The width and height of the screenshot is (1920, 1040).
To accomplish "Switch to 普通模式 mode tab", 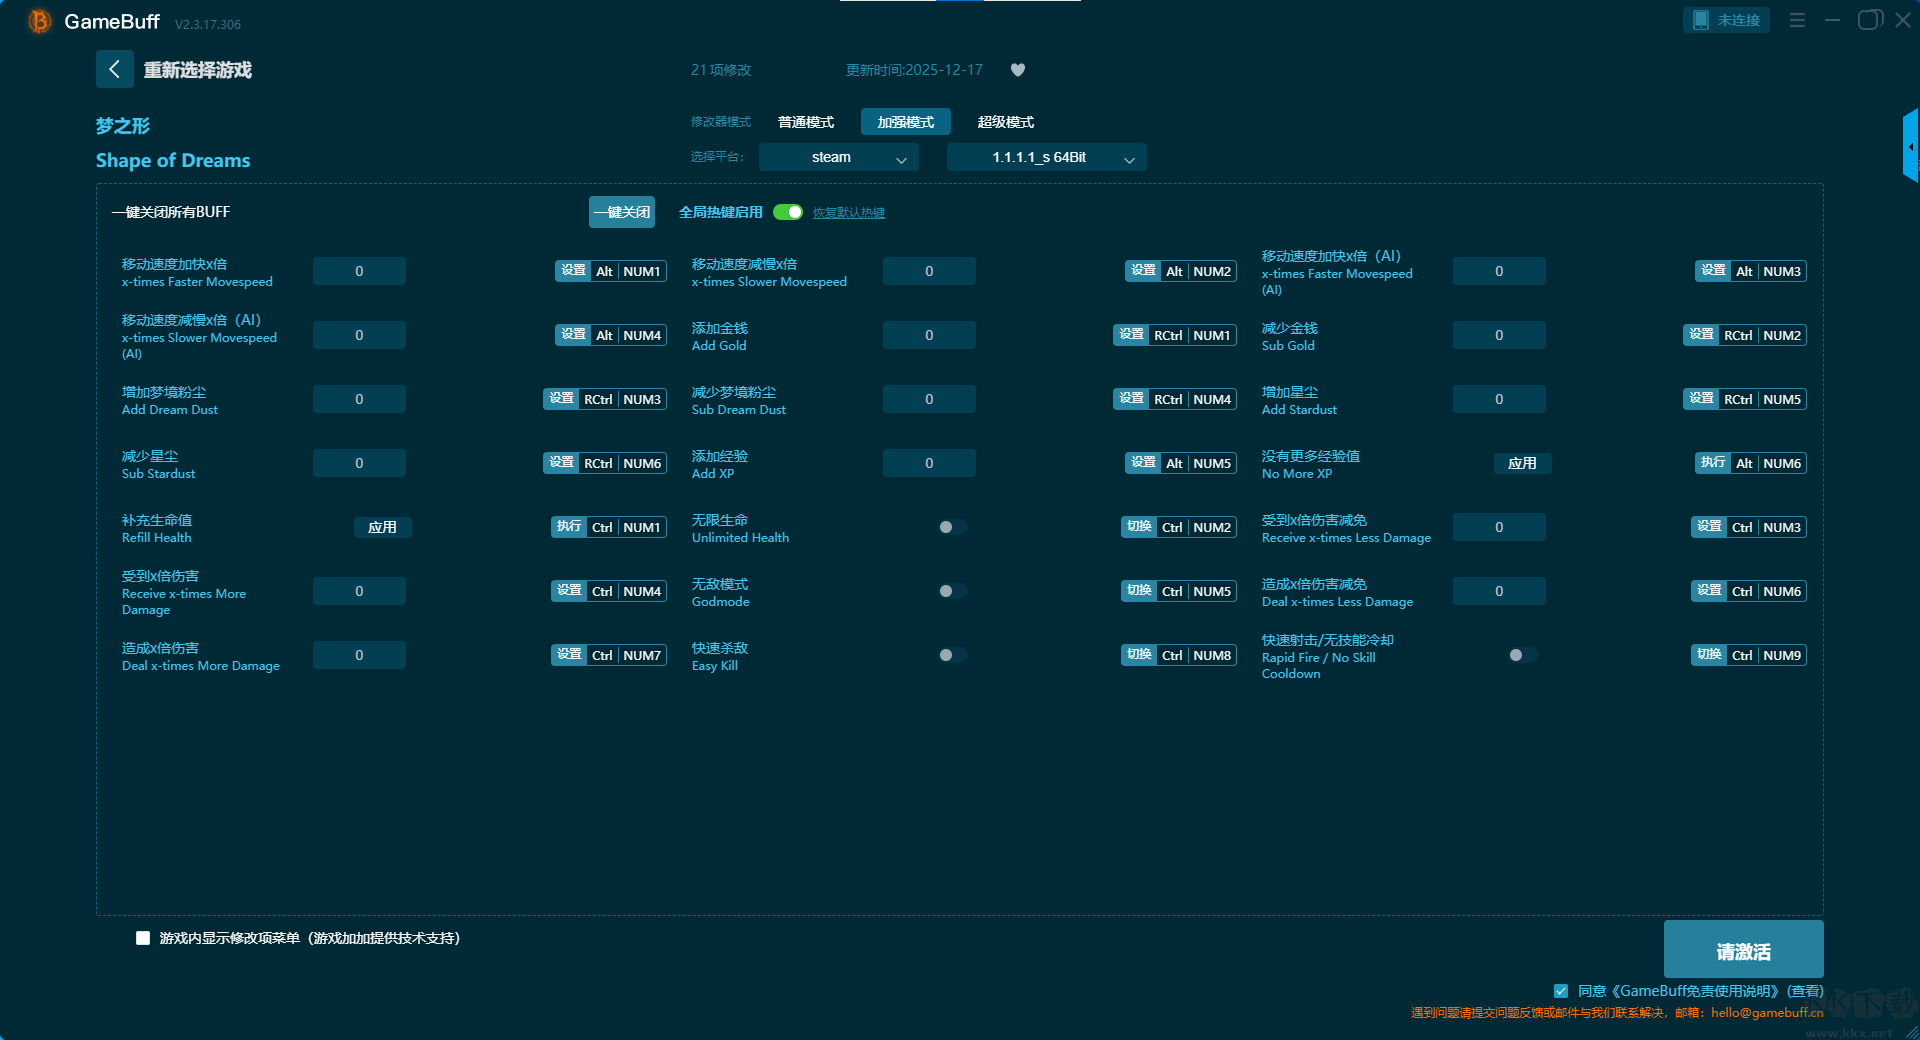I will pyautogui.click(x=806, y=122).
